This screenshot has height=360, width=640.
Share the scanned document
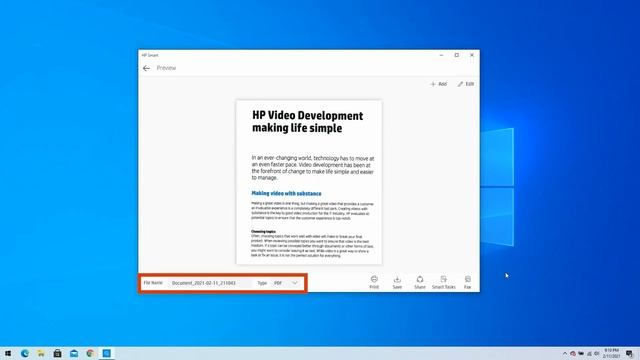click(420, 282)
